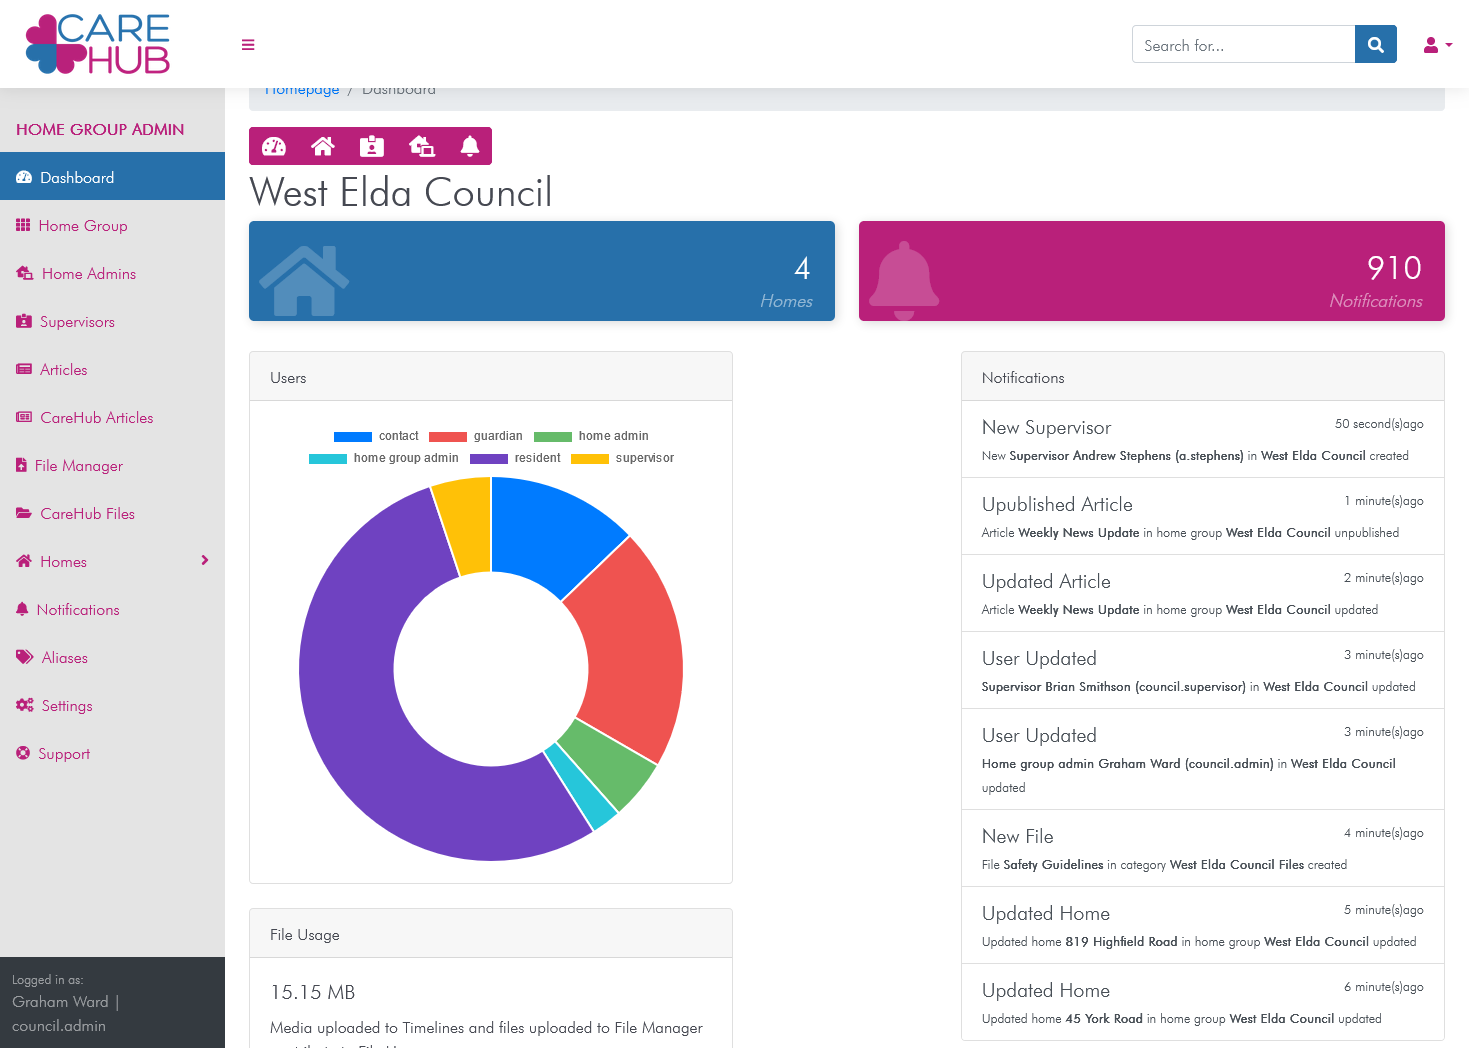This screenshot has height=1048, width=1469.
Task: Go to Aliases page
Action: (112, 657)
